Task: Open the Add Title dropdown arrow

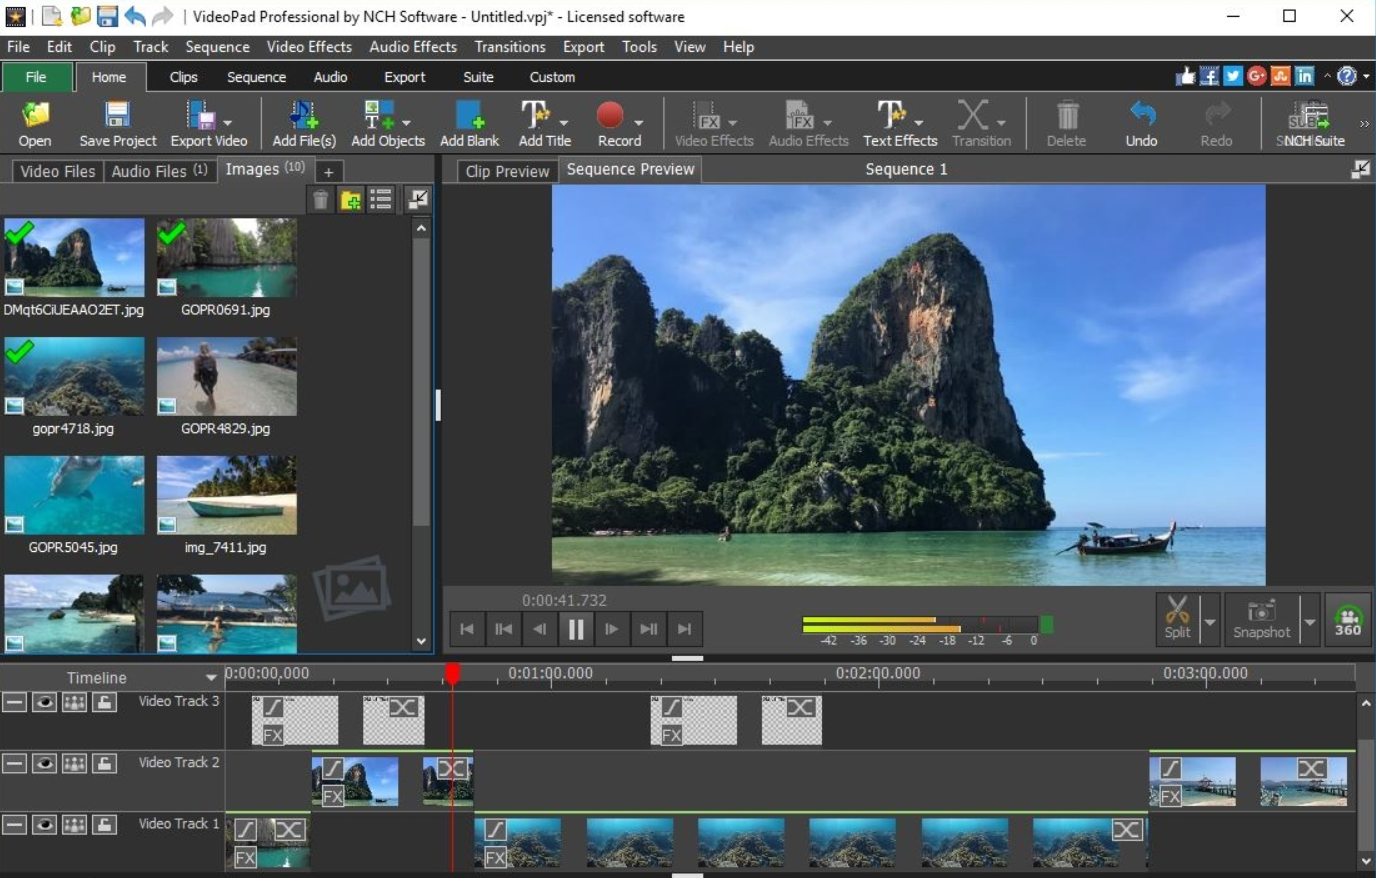Action: click(x=563, y=122)
